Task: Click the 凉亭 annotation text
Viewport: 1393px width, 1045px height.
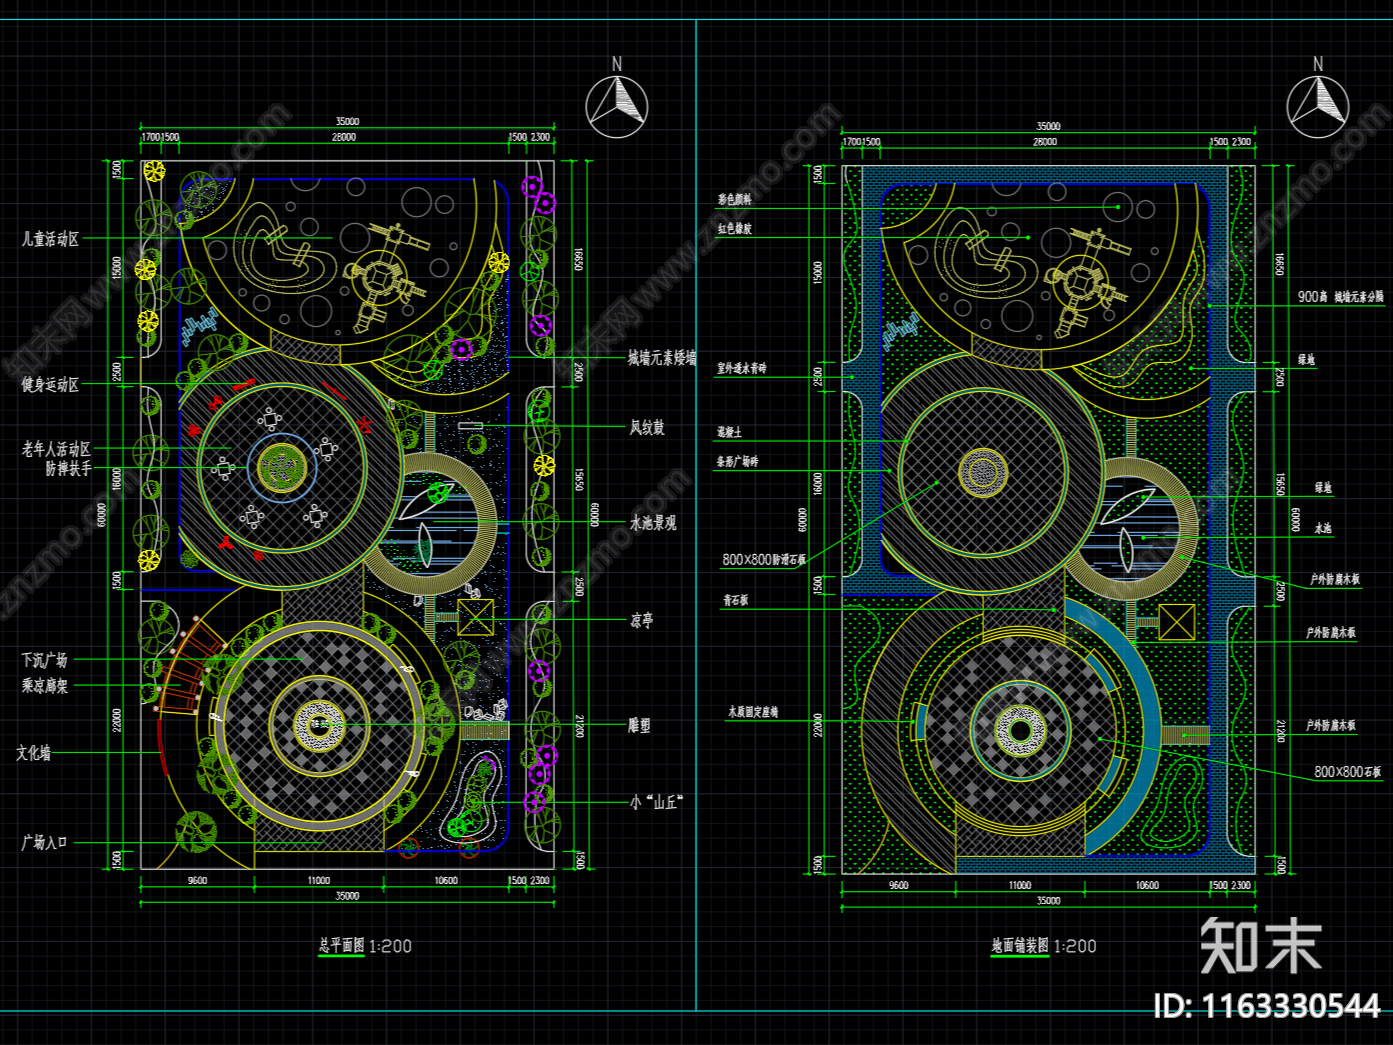Action: click(x=641, y=621)
